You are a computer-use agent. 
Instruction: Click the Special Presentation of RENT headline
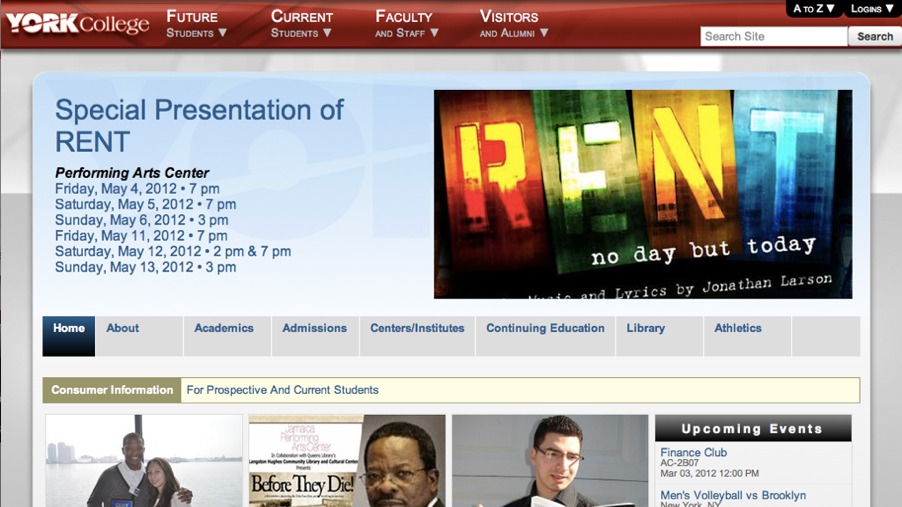(x=199, y=125)
